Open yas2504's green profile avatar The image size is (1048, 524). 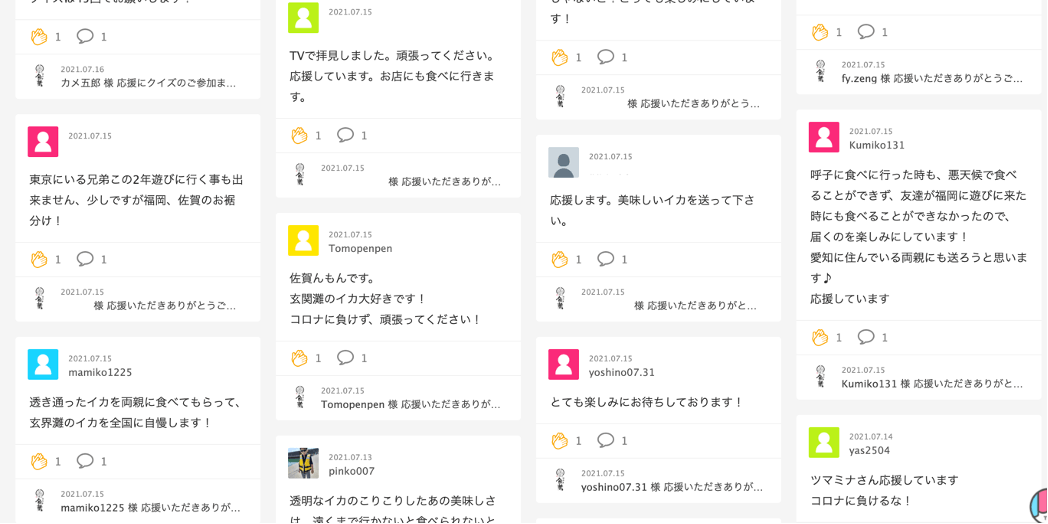click(x=824, y=443)
